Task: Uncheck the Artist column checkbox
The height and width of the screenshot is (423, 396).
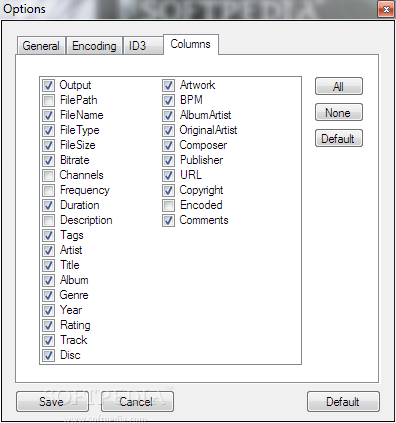Action: point(48,250)
